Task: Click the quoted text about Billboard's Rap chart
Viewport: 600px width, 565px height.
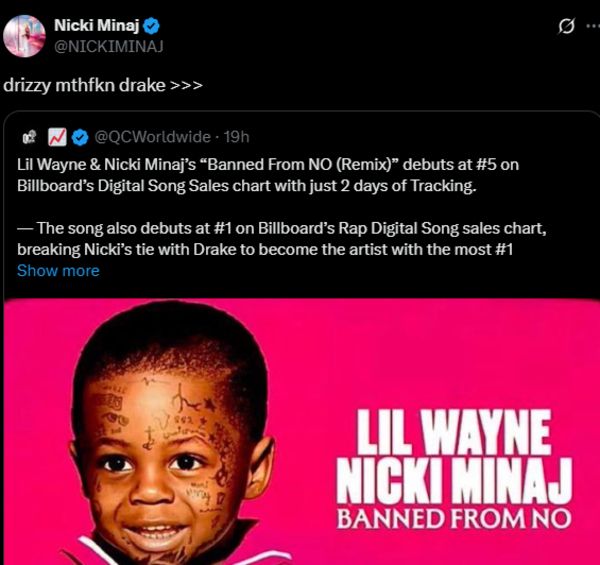Action: point(282,239)
